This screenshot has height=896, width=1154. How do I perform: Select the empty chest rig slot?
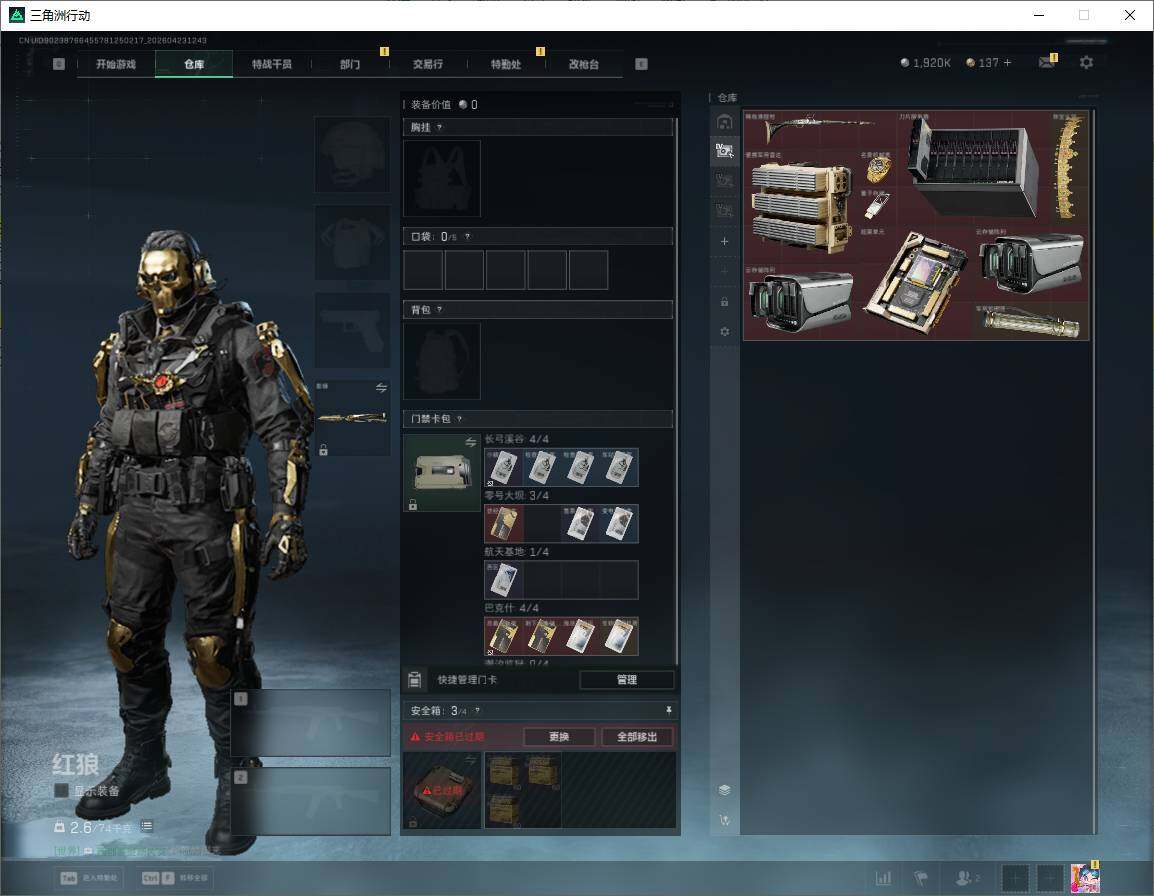(442, 179)
